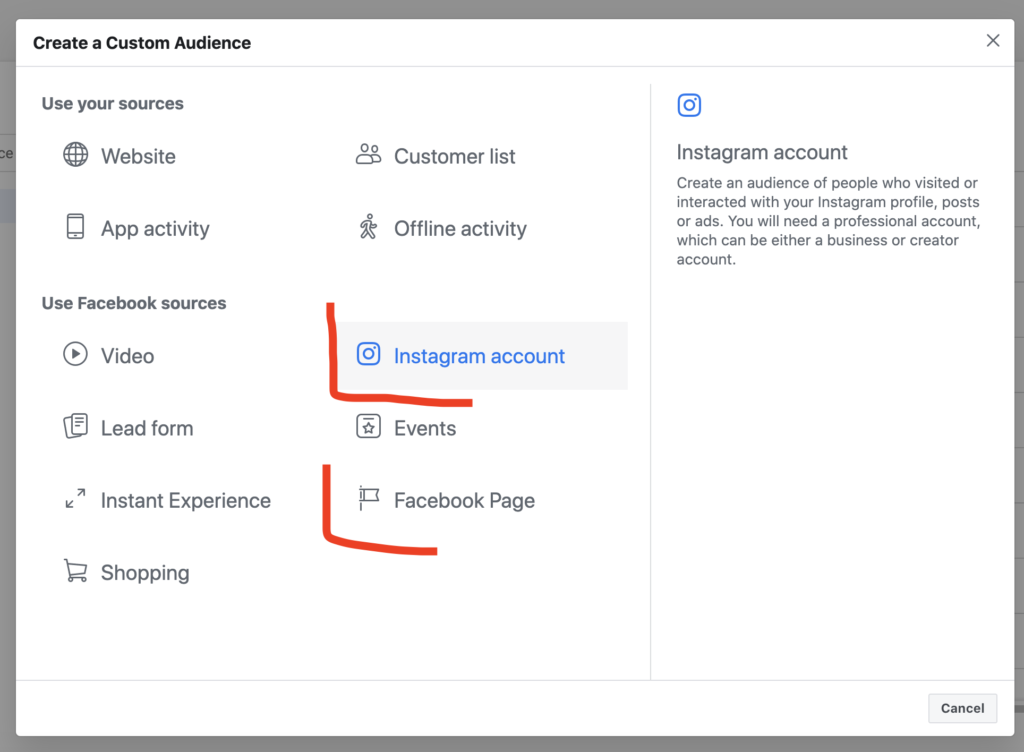
Task: Select the App activity source
Action: point(155,229)
